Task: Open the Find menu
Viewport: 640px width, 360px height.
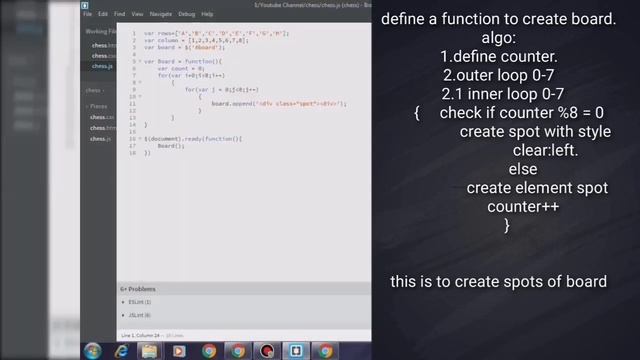Action: pyautogui.click(x=119, y=14)
